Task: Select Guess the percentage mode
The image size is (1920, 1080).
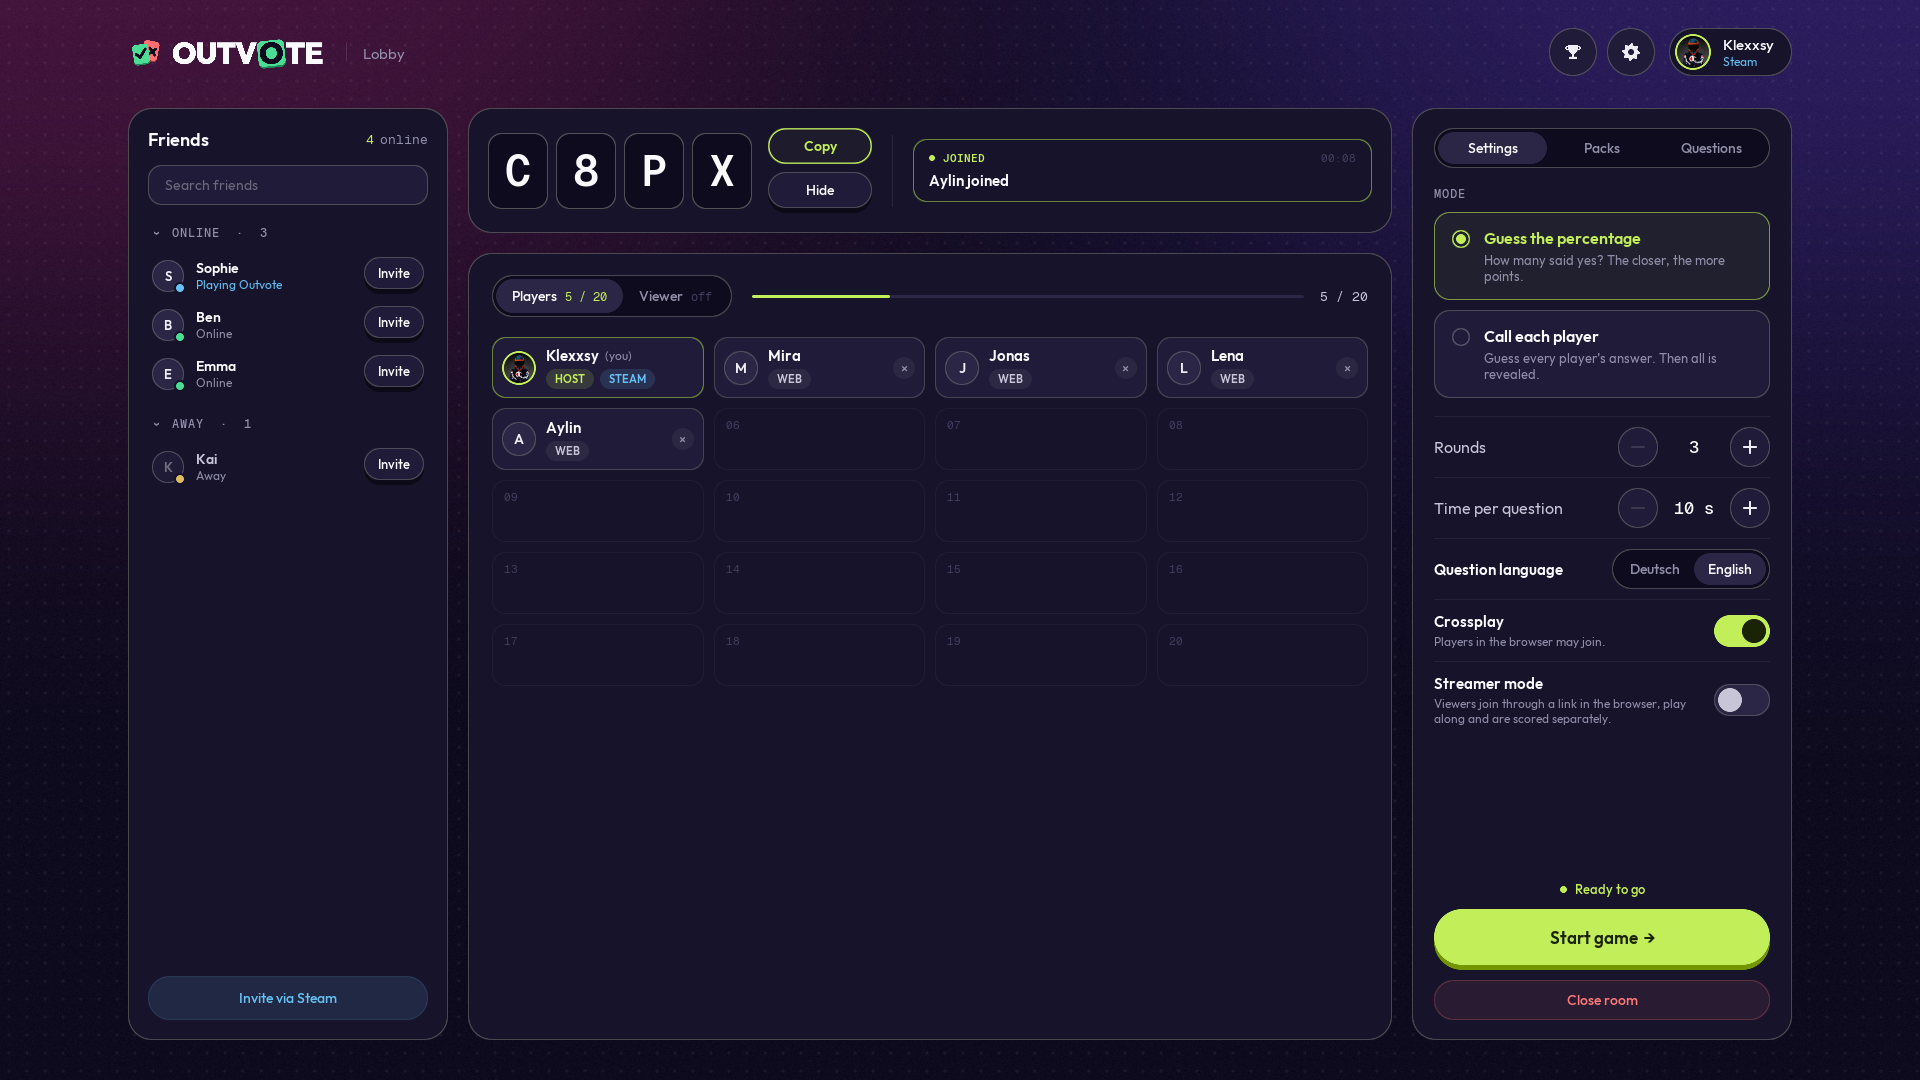Action: click(x=1602, y=256)
